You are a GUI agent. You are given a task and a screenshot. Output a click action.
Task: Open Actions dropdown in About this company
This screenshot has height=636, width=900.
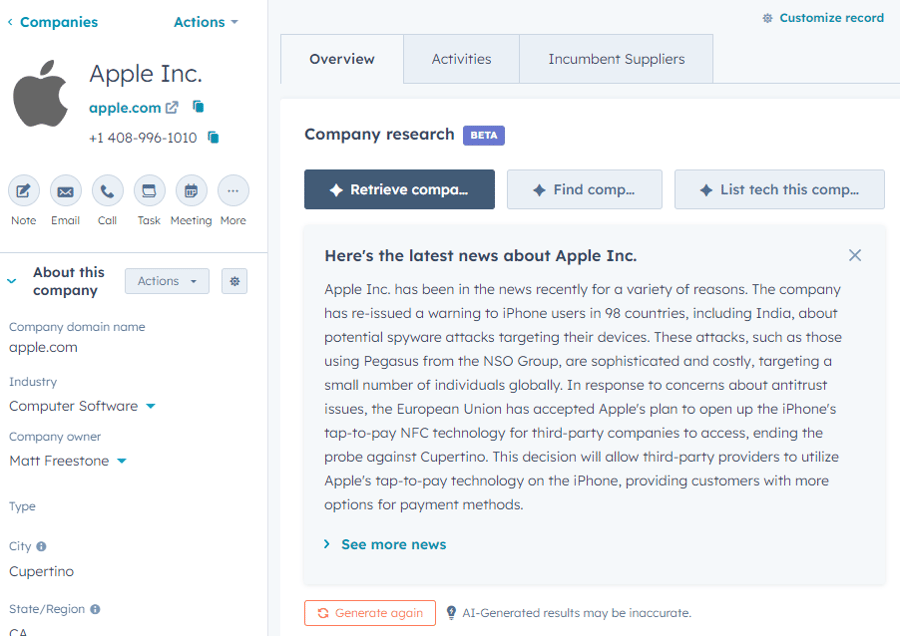(167, 281)
